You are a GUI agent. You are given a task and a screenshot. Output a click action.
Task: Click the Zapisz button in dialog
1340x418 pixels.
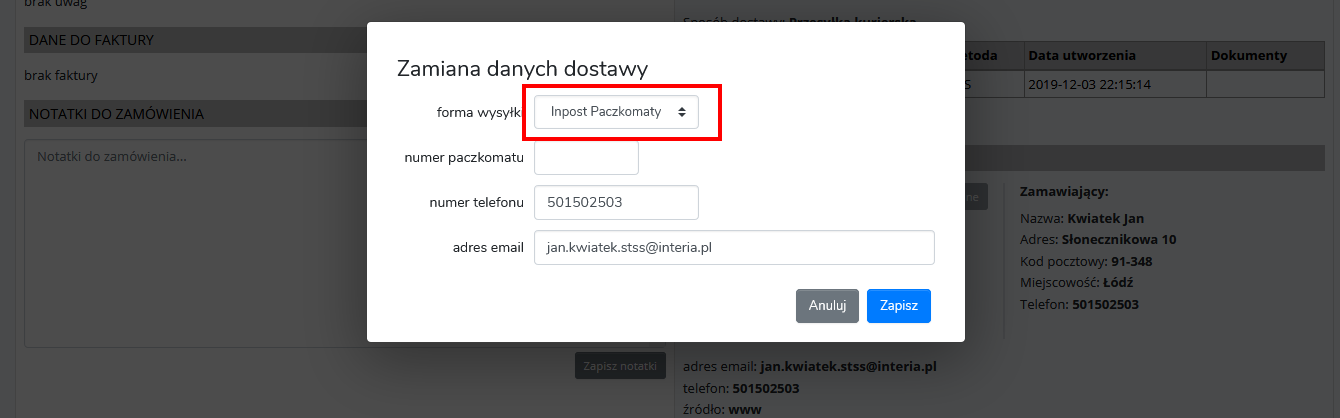click(899, 306)
